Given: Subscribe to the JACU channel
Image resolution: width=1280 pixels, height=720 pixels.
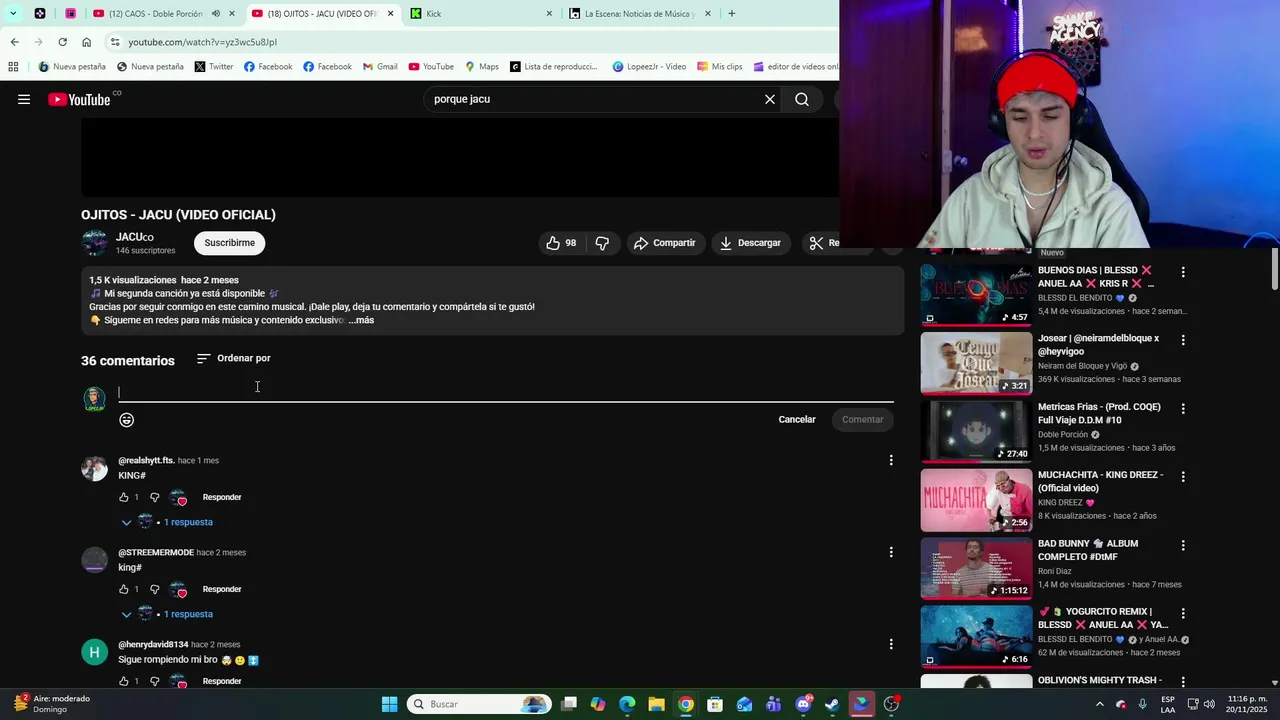Looking at the screenshot, I should 229,243.
